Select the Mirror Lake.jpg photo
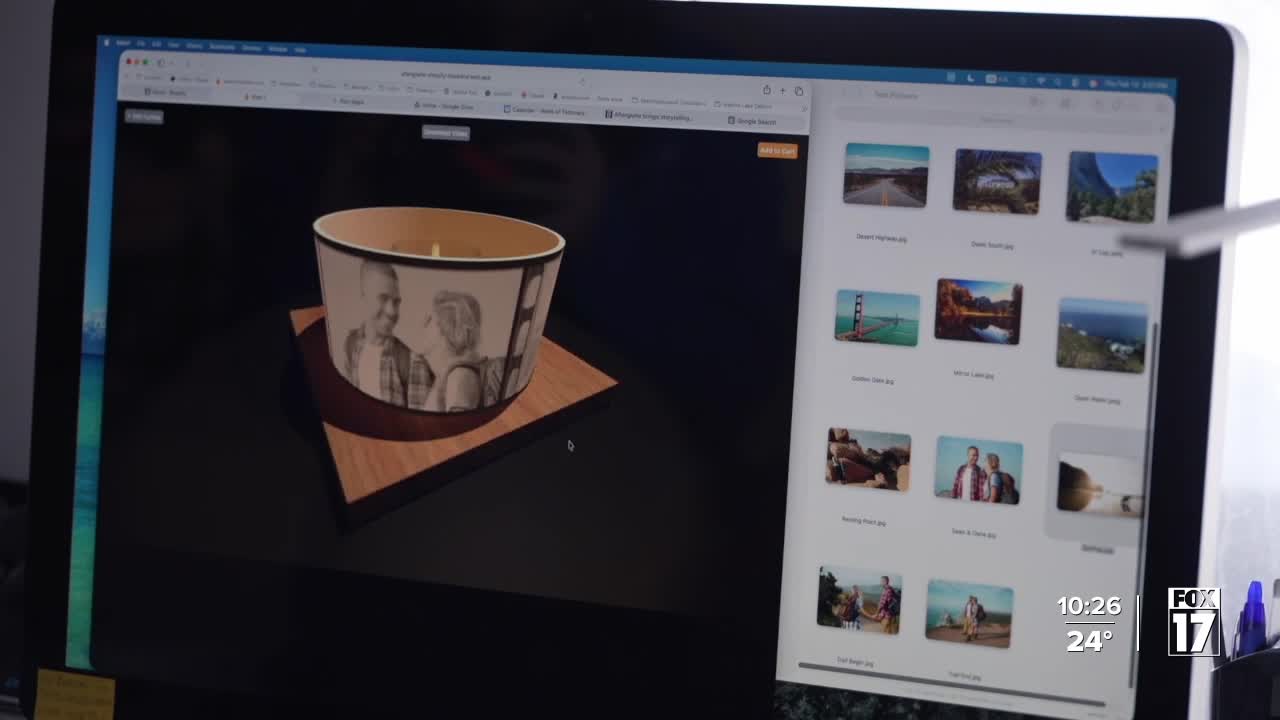The width and height of the screenshot is (1280, 720). (x=978, y=311)
